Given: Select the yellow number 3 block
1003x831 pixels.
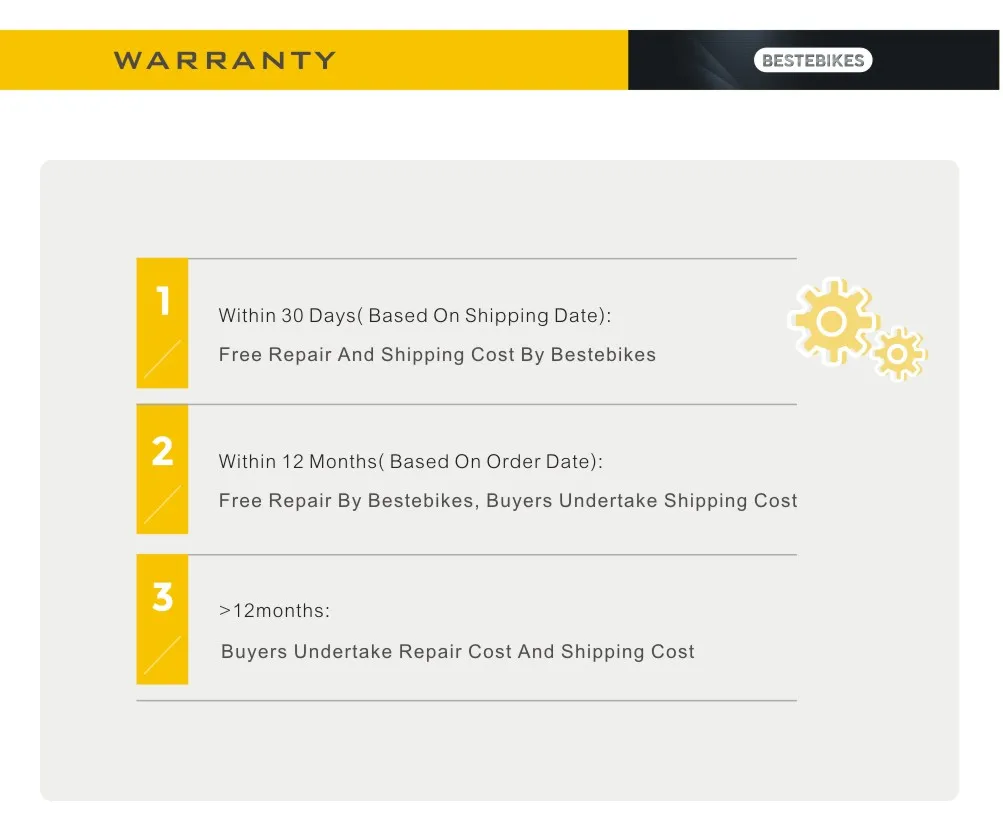Looking at the screenshot, I should [162, 619].
